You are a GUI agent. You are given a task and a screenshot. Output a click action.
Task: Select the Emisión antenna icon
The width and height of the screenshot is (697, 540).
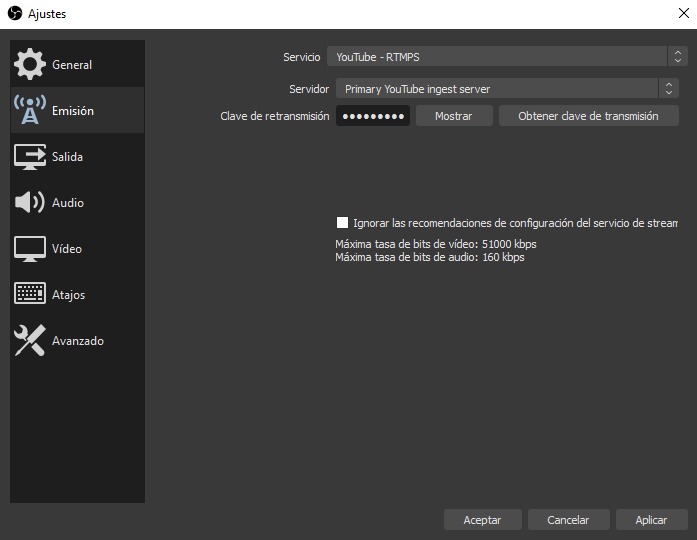29,111
